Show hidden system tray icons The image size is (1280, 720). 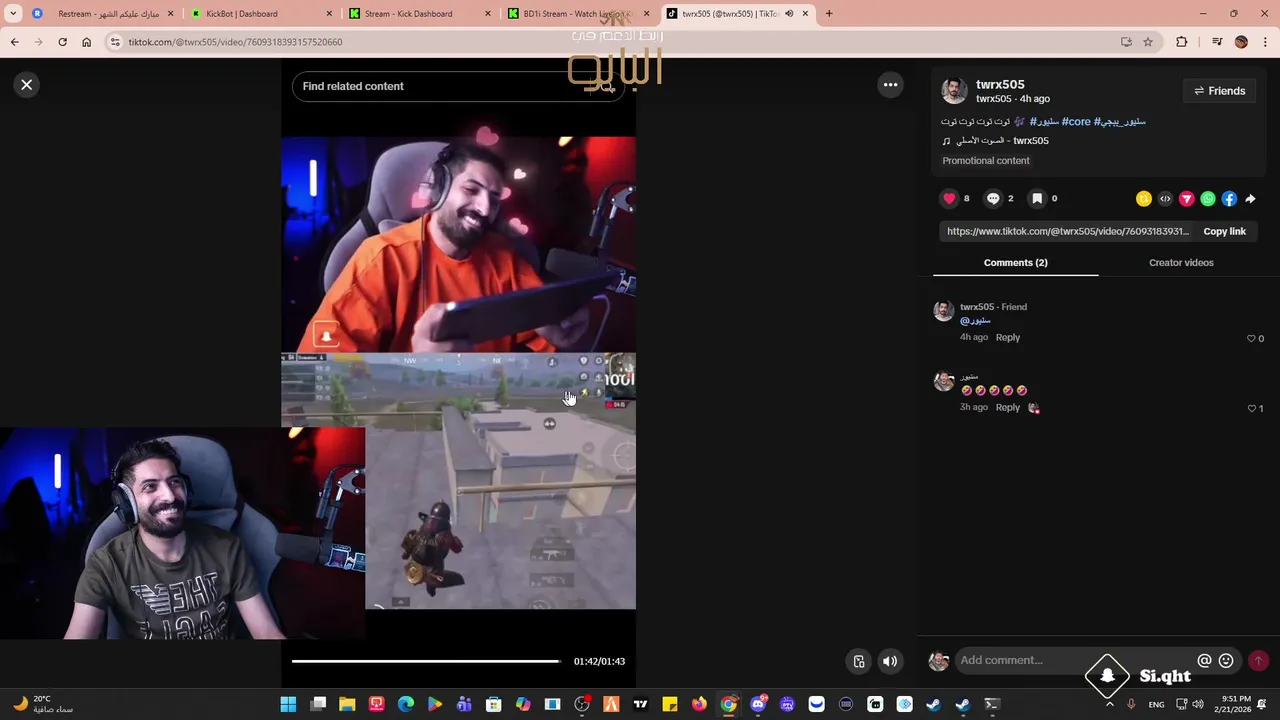[1109, 705]
